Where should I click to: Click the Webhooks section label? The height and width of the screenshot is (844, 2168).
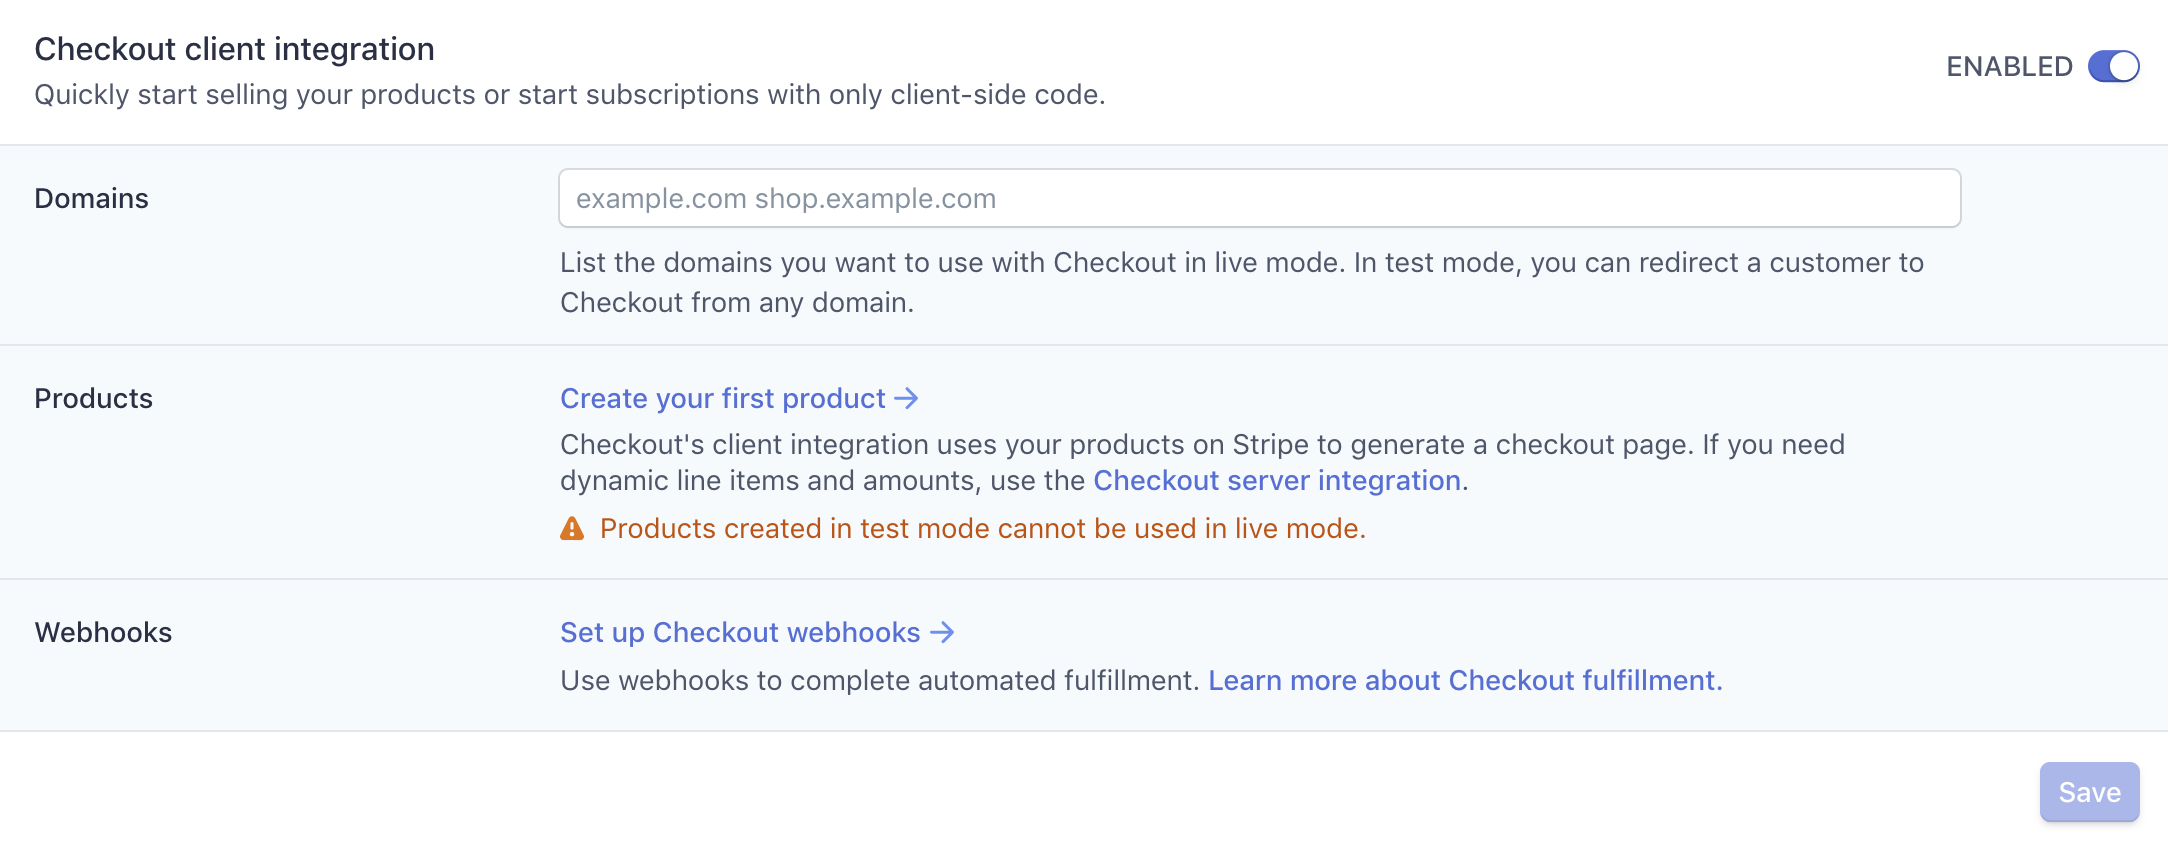(103, 632)
